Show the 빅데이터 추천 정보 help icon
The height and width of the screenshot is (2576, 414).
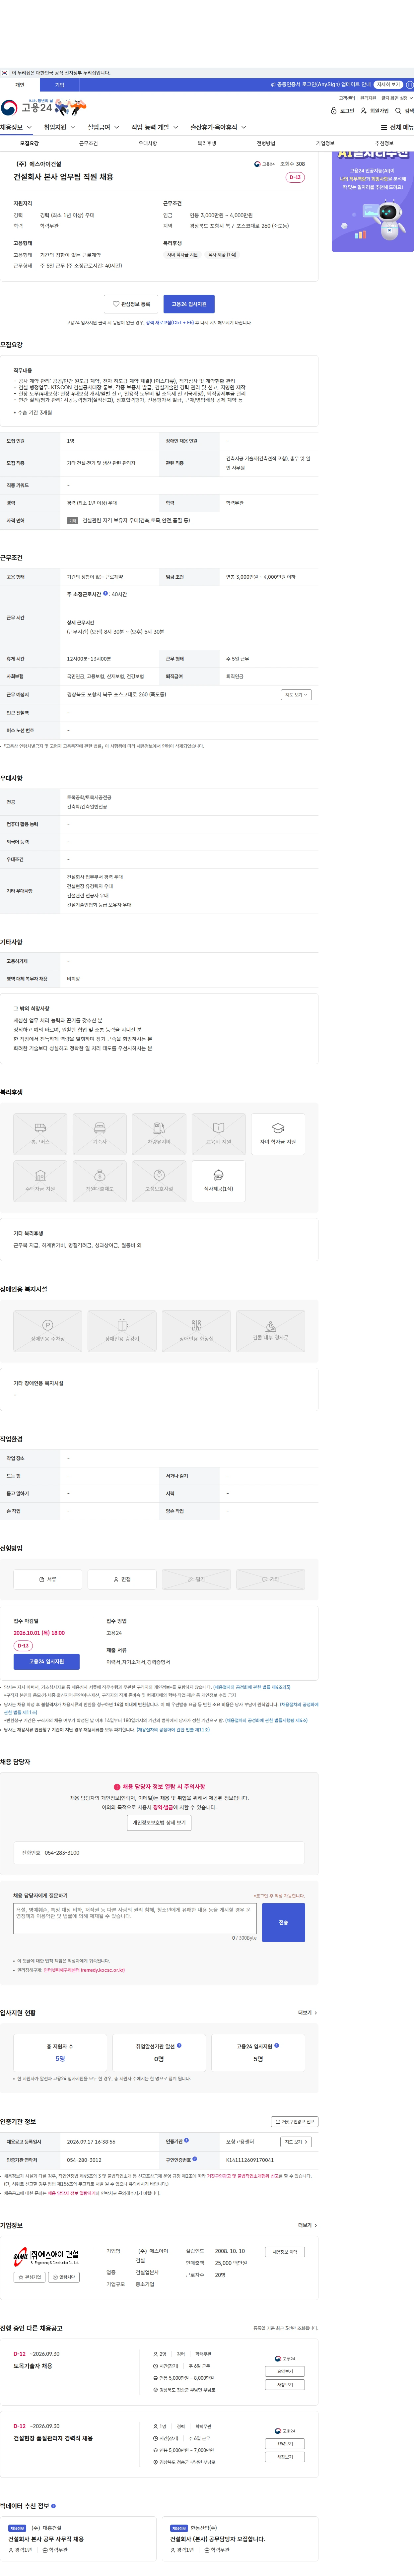pyautogui.click(x=53, y=2506)
